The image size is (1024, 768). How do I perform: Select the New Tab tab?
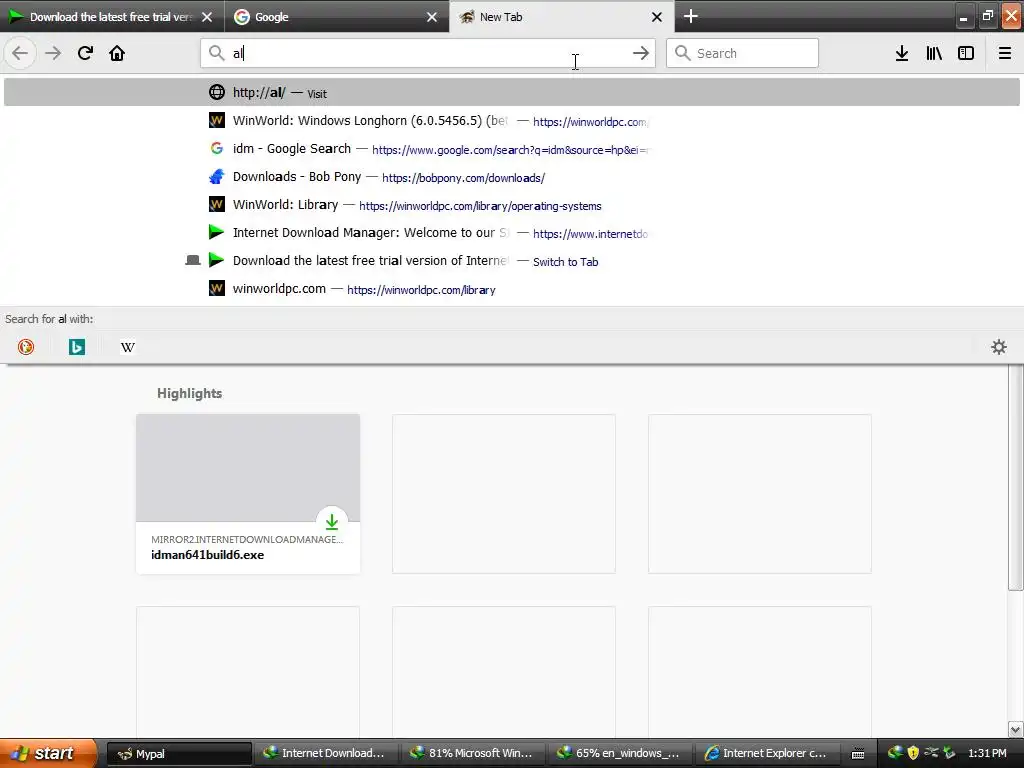(x=562, y=17)
